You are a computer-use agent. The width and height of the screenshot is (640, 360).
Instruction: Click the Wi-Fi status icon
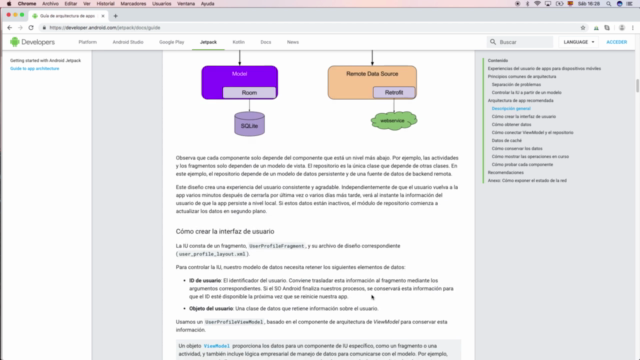pos(537,4)
